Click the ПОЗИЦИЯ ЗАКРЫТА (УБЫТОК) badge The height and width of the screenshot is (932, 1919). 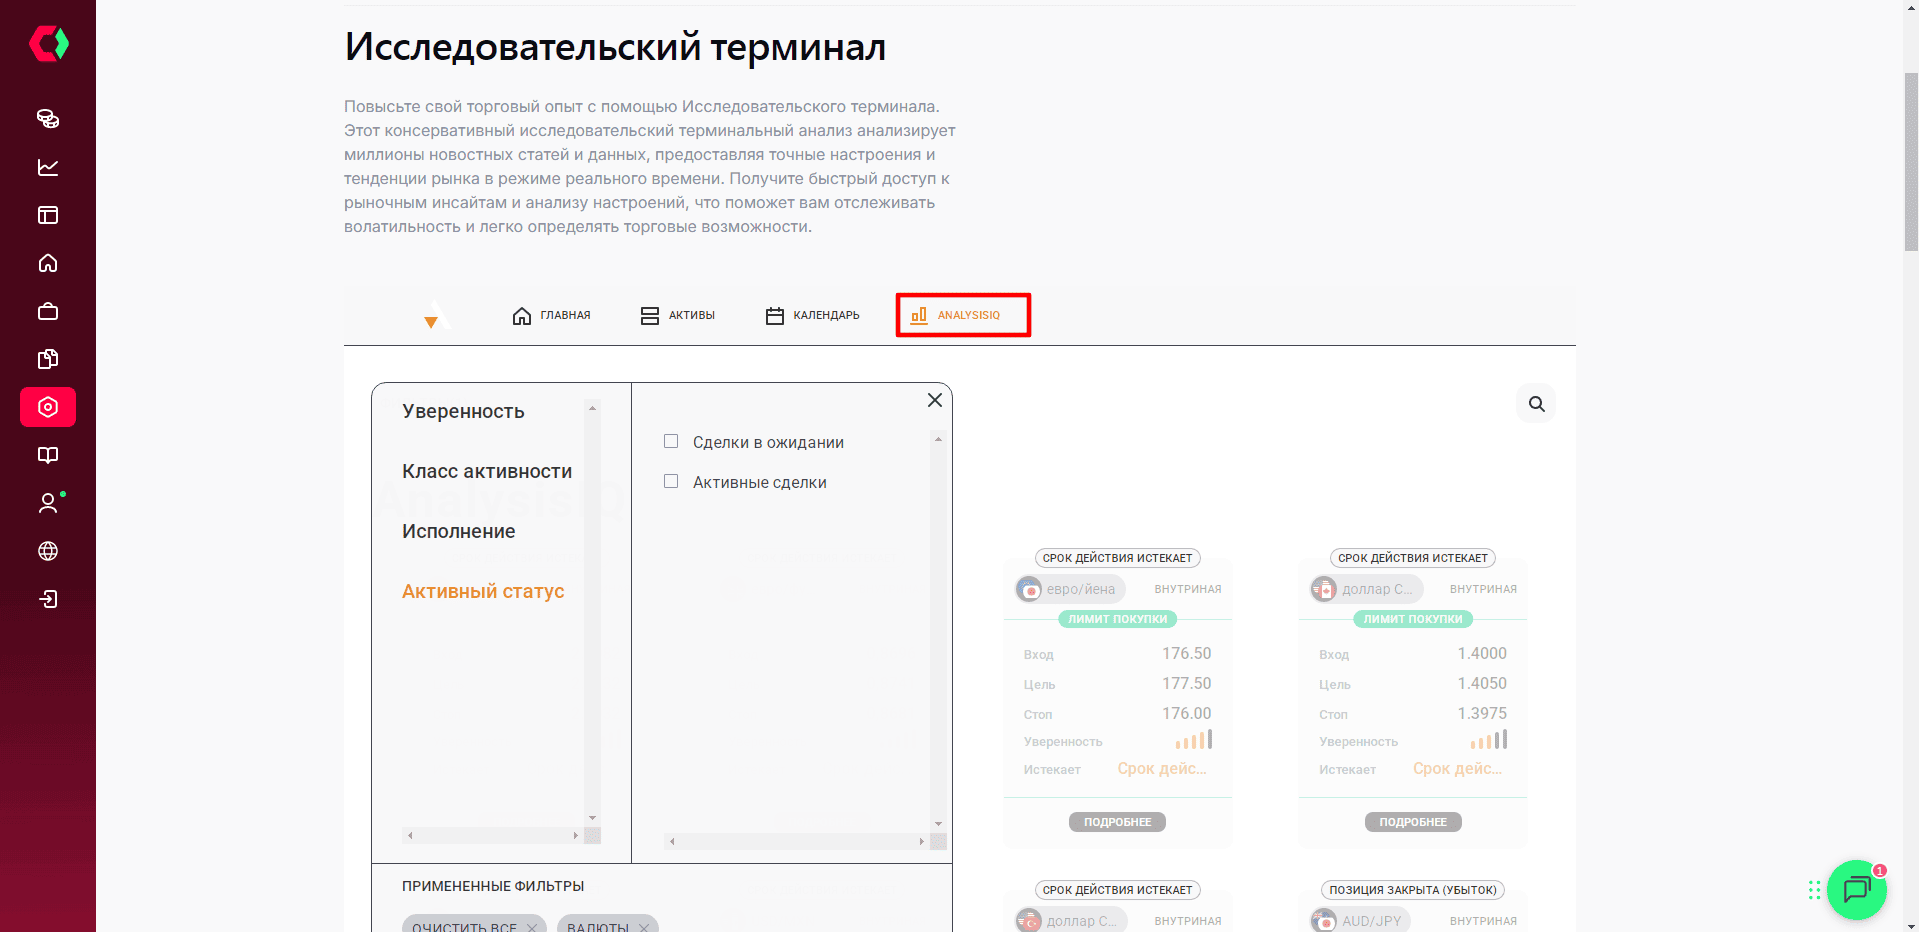click(1413, 890)
